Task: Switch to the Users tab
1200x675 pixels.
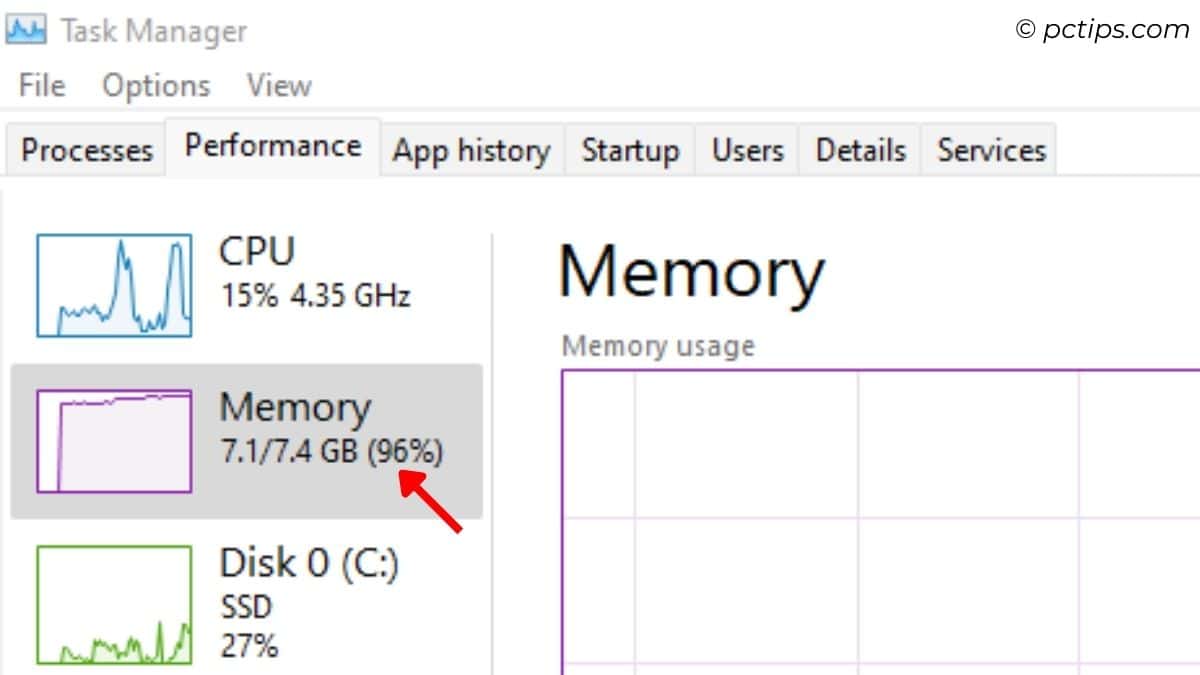Action: (746, 150)
